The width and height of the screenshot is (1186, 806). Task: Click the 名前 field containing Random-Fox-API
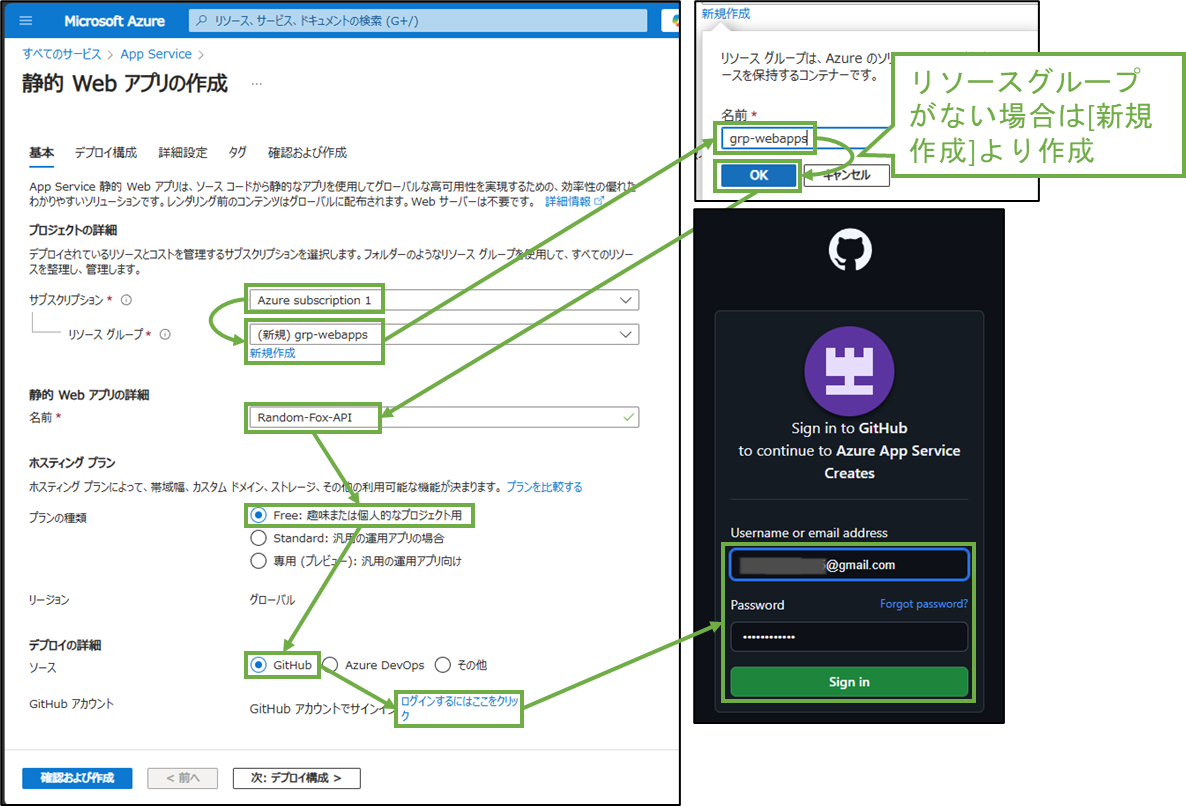point(444,417)
